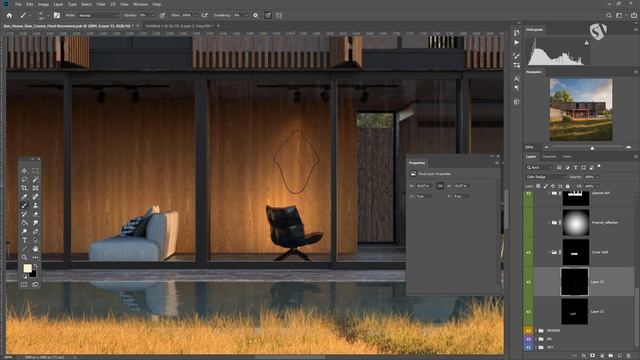This screenshot has height=360, width=640.
Task: Select the Rectangular Marquee tool
Action: point(36,171)
